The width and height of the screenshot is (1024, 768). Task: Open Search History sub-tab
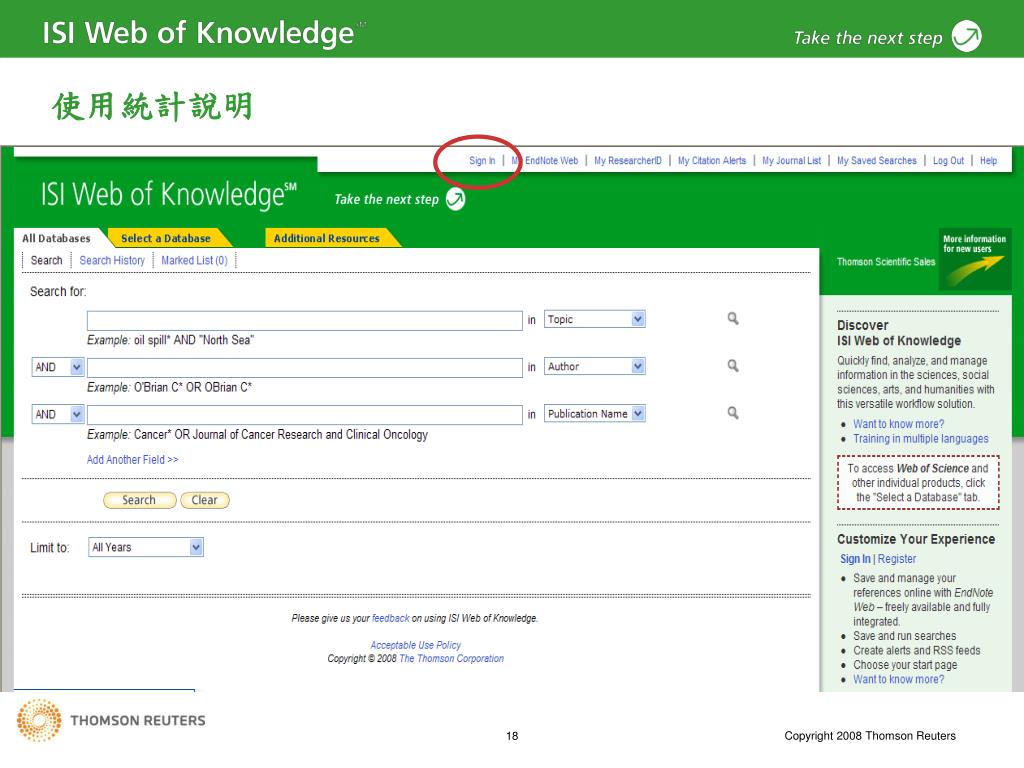[x=112, y=261]
